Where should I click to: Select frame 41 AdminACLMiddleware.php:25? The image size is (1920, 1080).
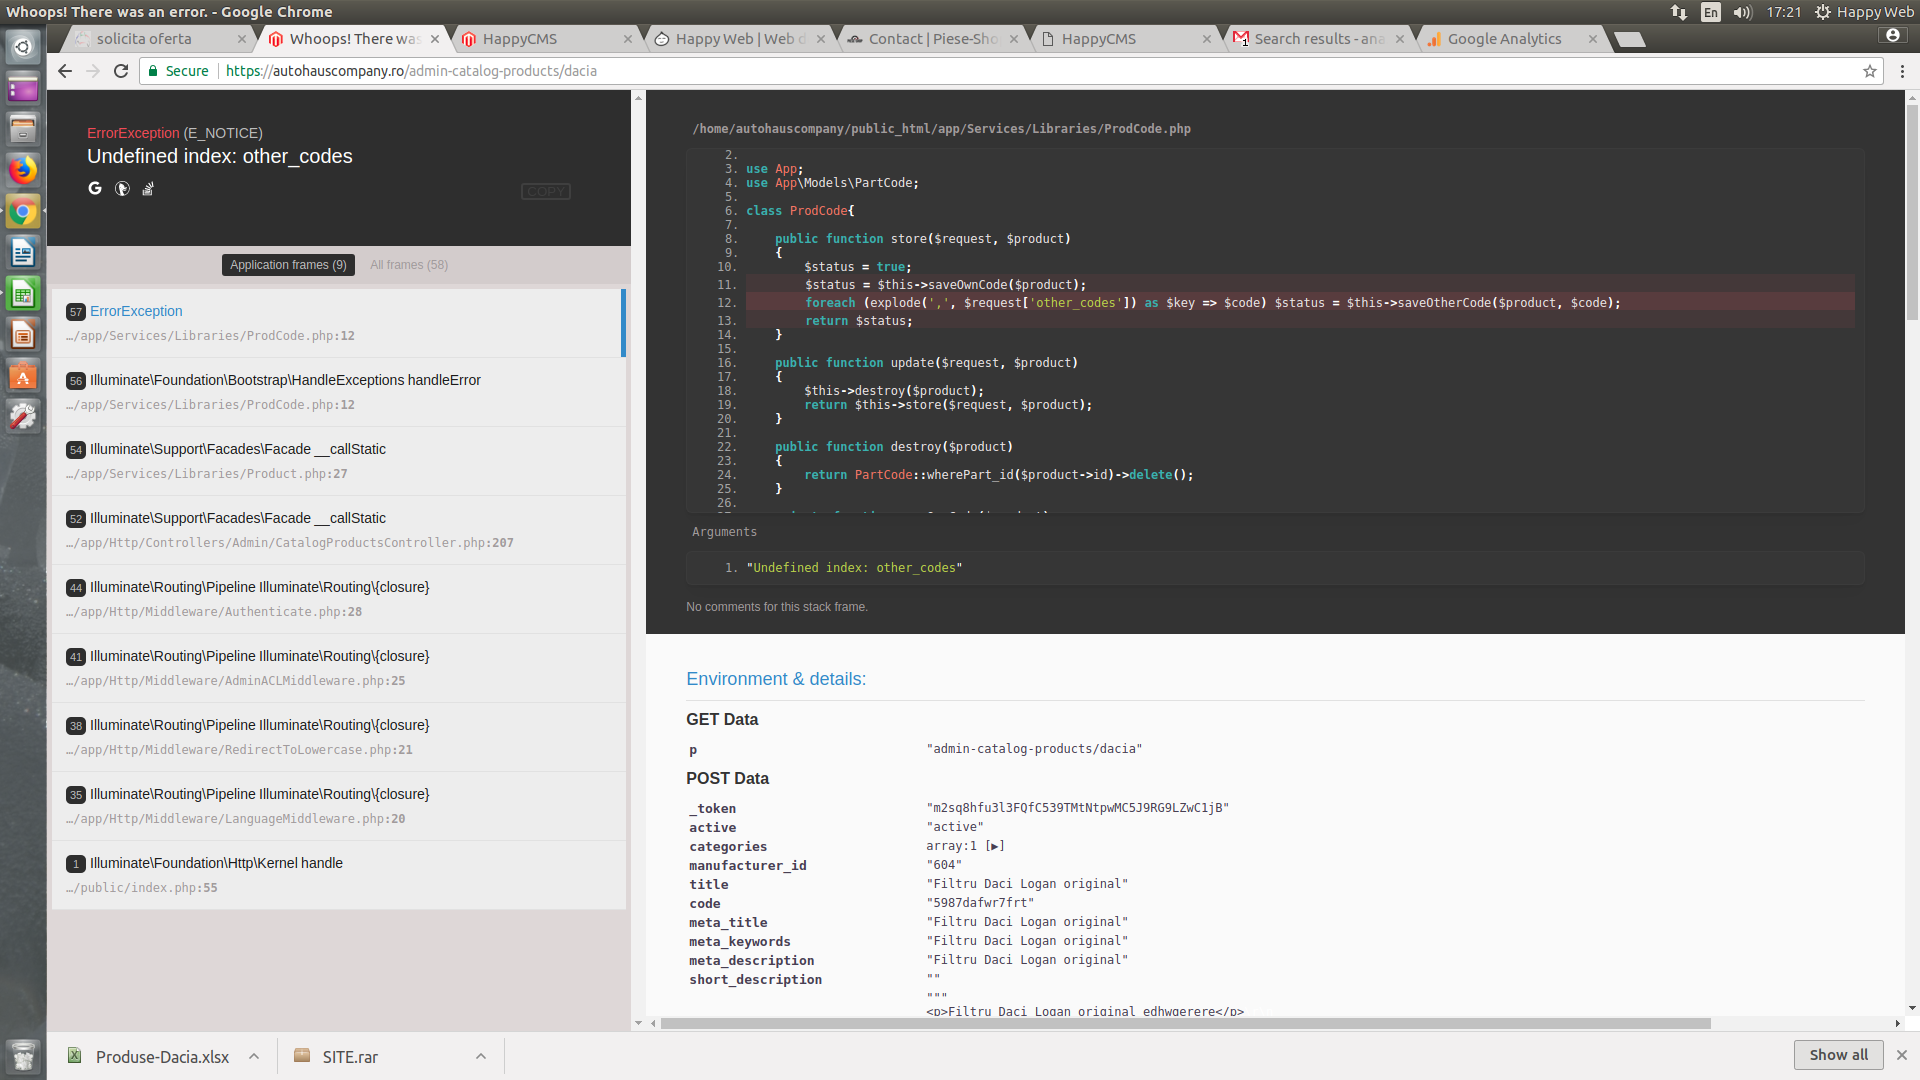(x=338, y=668)
